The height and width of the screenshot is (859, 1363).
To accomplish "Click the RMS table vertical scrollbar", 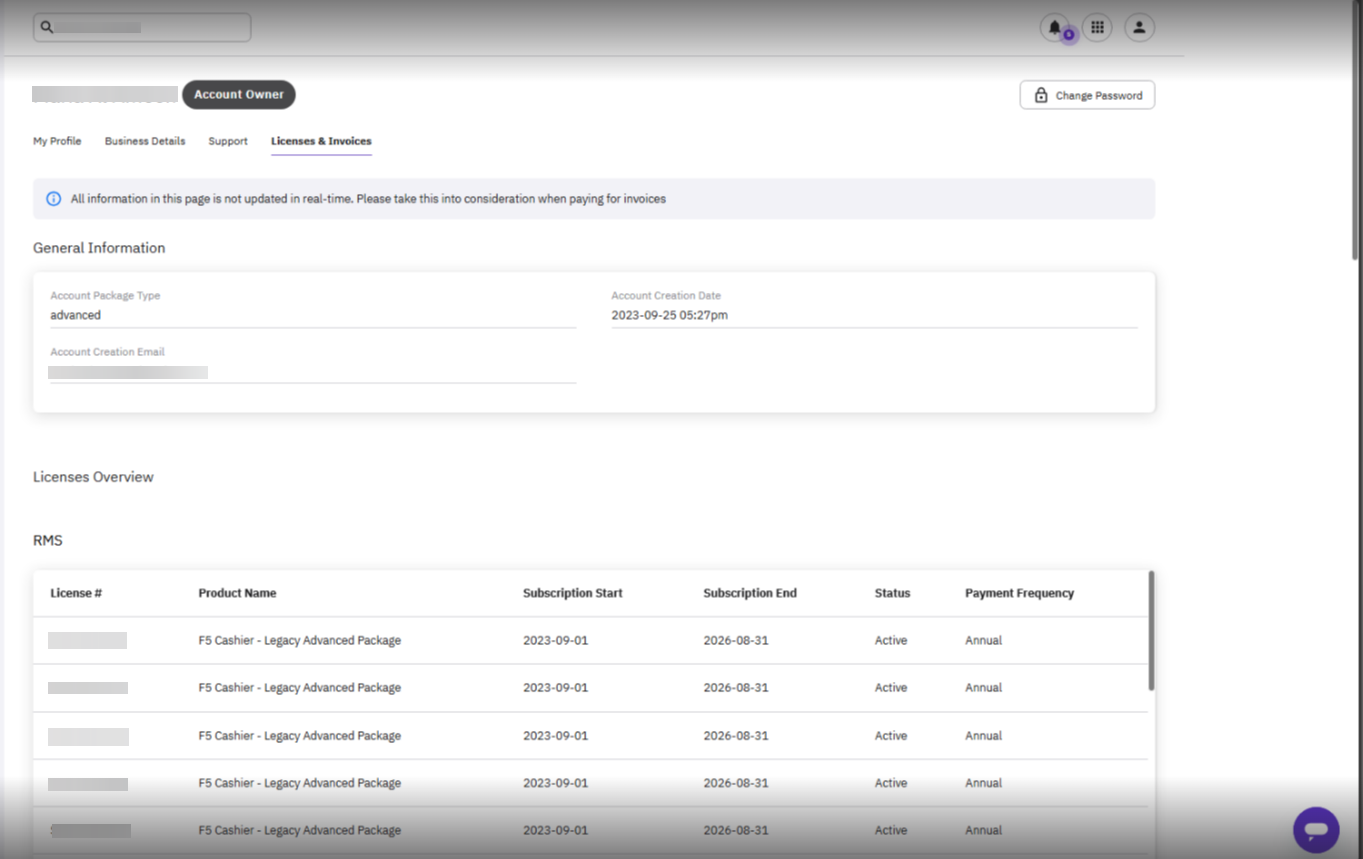I will [x=1151, y=630].
